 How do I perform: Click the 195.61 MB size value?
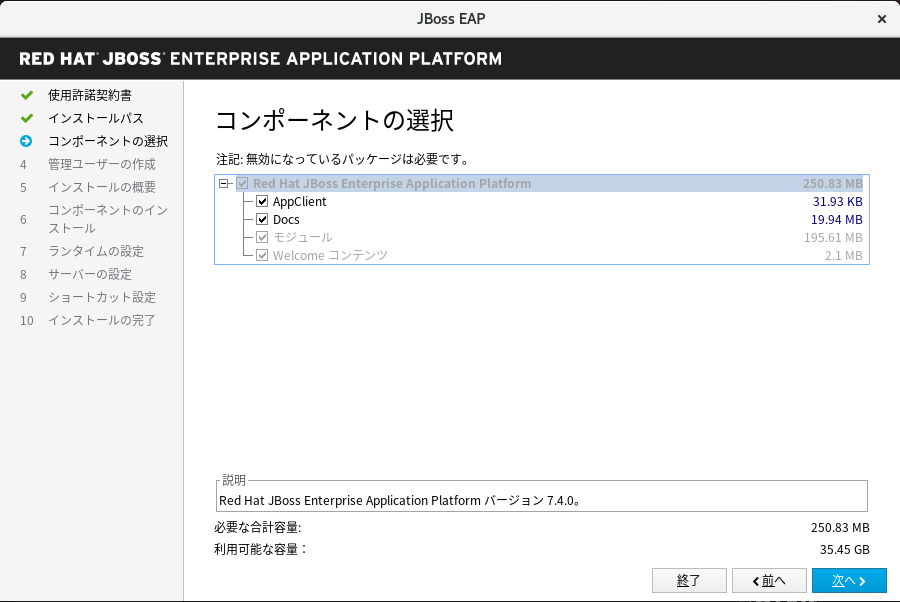(833, 237)
